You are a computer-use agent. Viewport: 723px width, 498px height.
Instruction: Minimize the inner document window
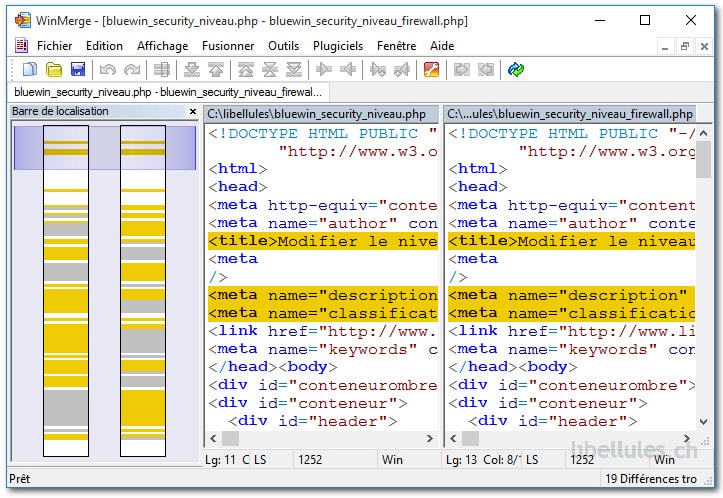click(665, 47)
